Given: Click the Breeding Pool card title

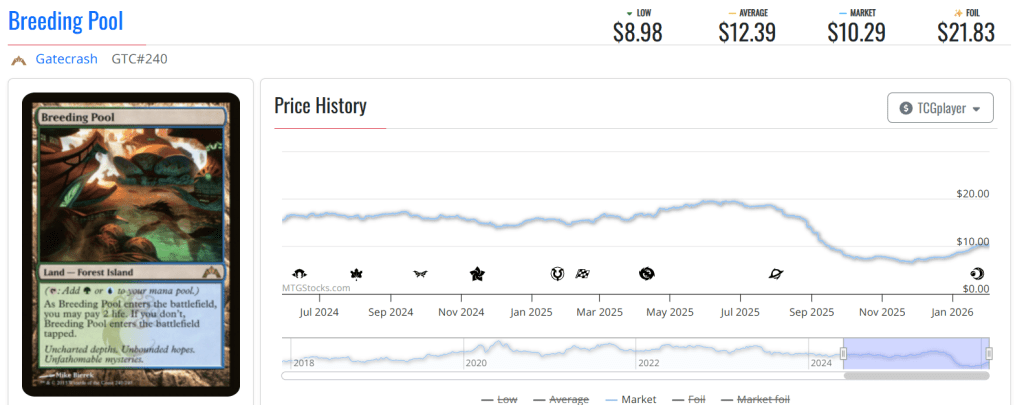Looking at the screenshot, I should click(x=66, y=21).
